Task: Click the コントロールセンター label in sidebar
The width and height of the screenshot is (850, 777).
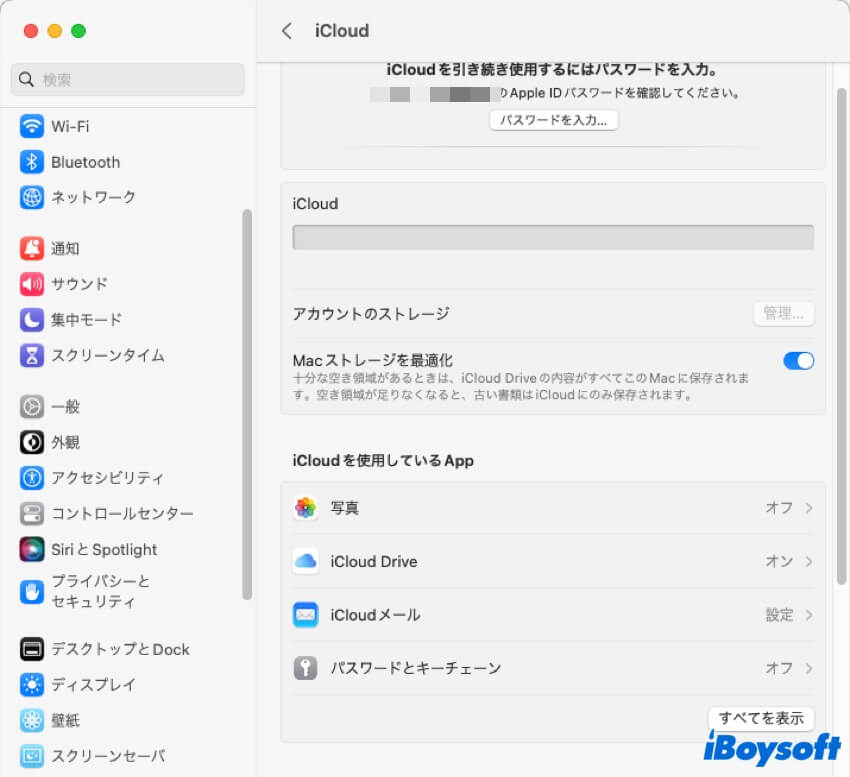Action: pyautogui.click(x=123, y=513)
